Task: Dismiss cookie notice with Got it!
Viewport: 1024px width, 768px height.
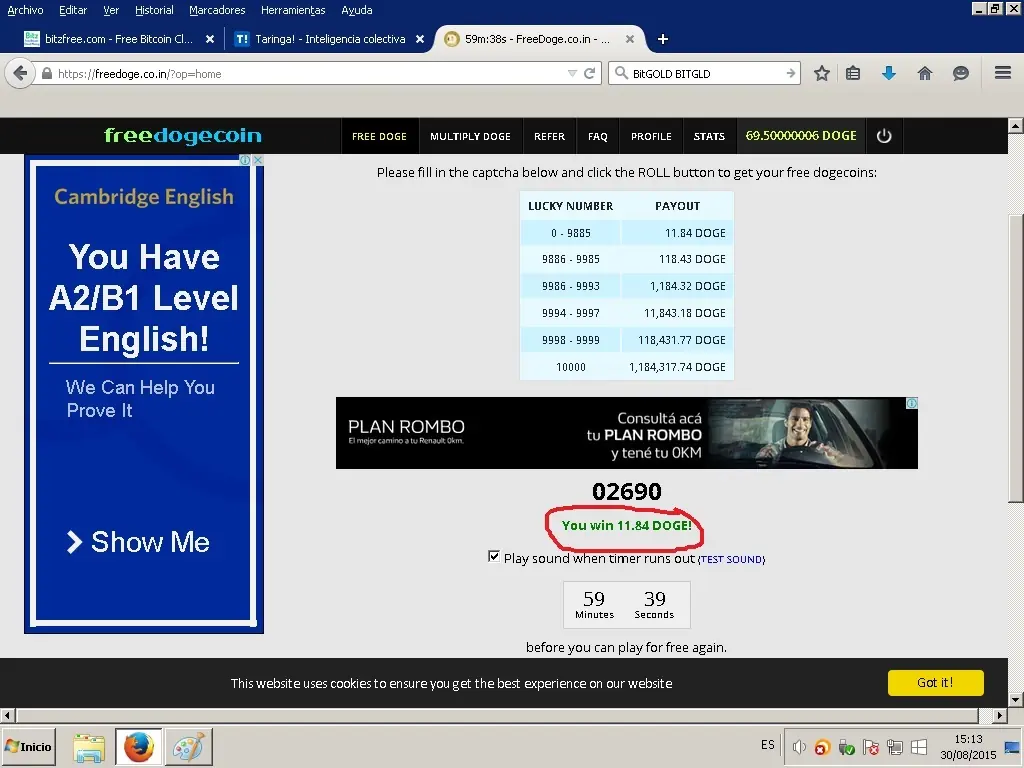Action: (935, 682)
